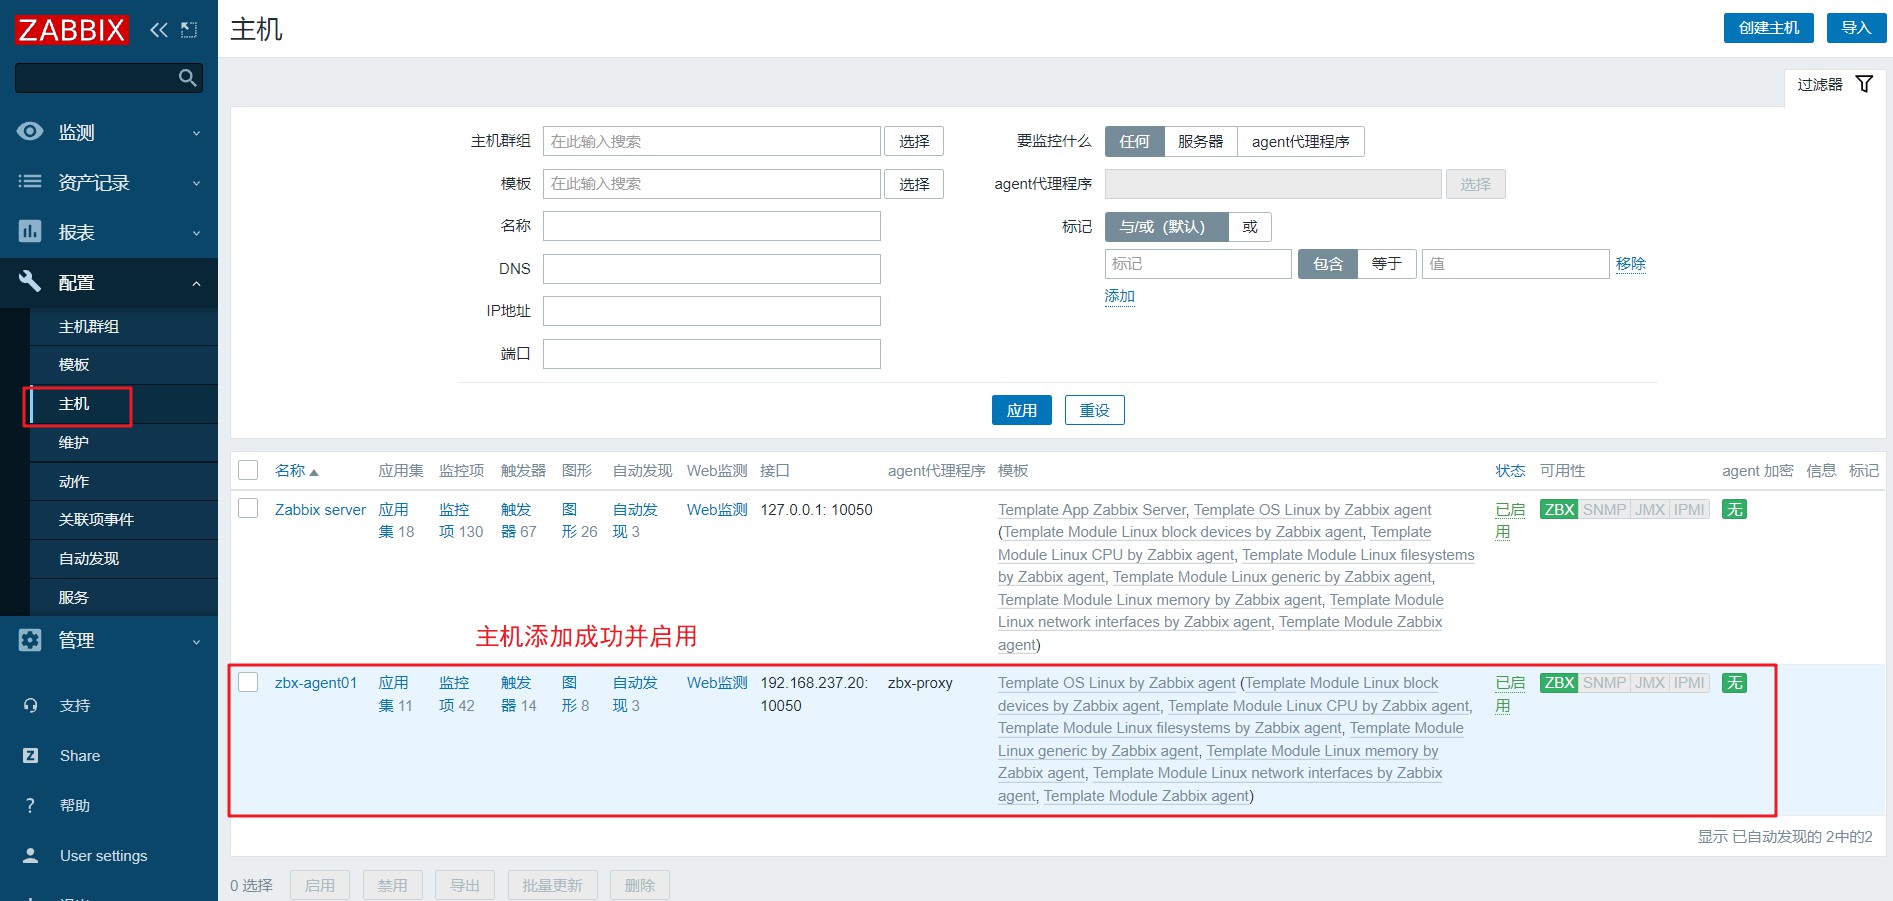The image size is (1893, 901).
Task: Focus the DNS filter field
Action: coord(711,269)
